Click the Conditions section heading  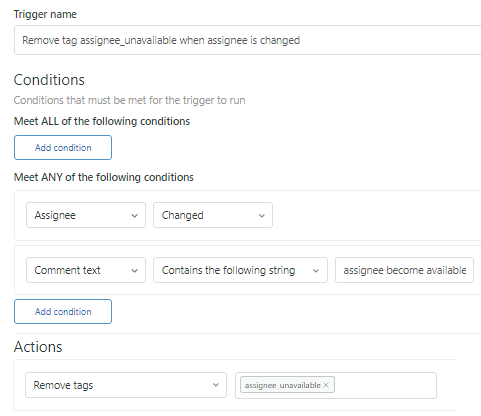click(x=49, y=80)
